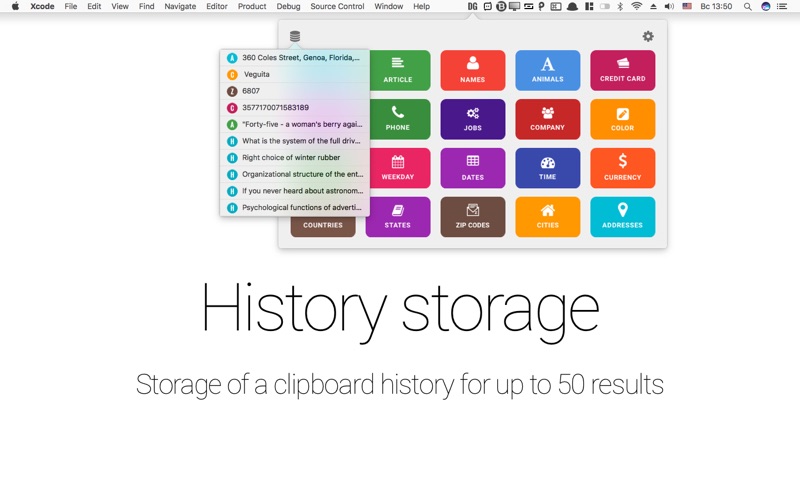This screenshot has height=500, width=800.
Task: Open Spotlight search in menu bar
Action: point(747,7)
